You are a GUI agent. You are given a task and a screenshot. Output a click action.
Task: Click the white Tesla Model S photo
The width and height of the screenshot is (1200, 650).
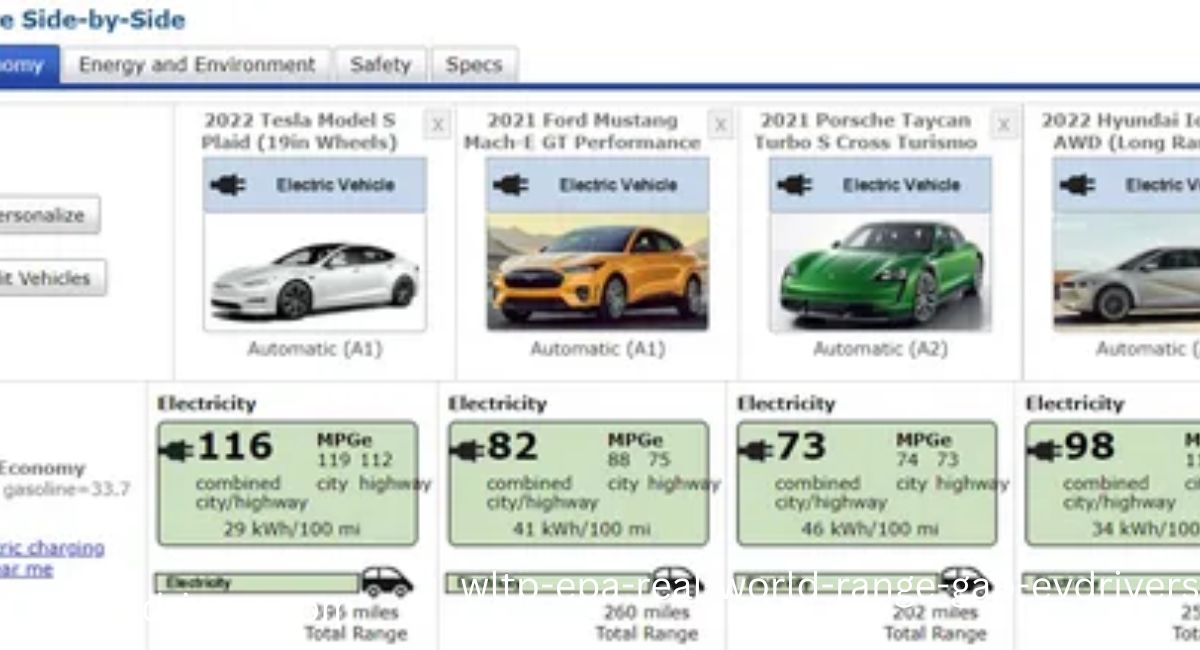coord(314,271)
